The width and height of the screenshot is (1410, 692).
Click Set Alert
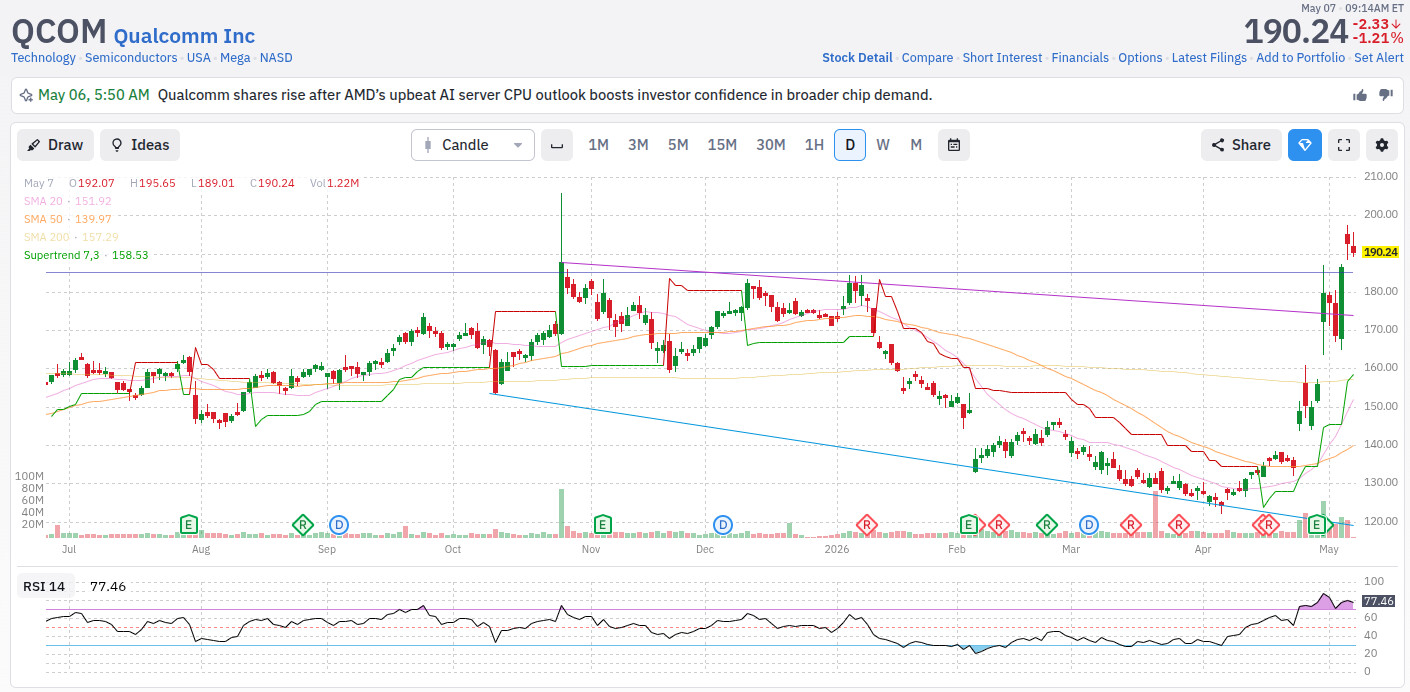tap(1379, 58)
